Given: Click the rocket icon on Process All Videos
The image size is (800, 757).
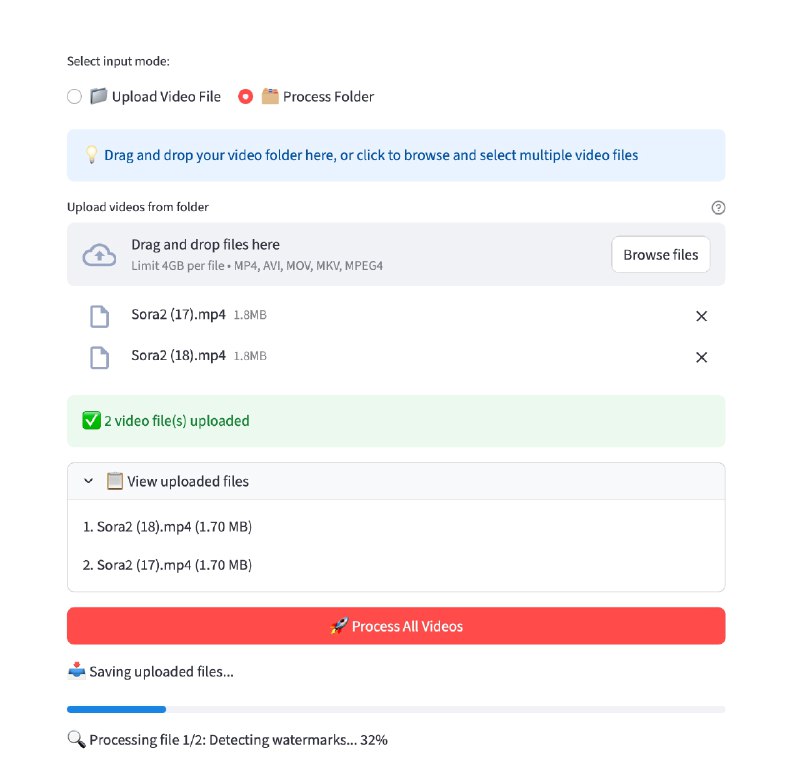Looking at the screenshot, I should point(337,625).
